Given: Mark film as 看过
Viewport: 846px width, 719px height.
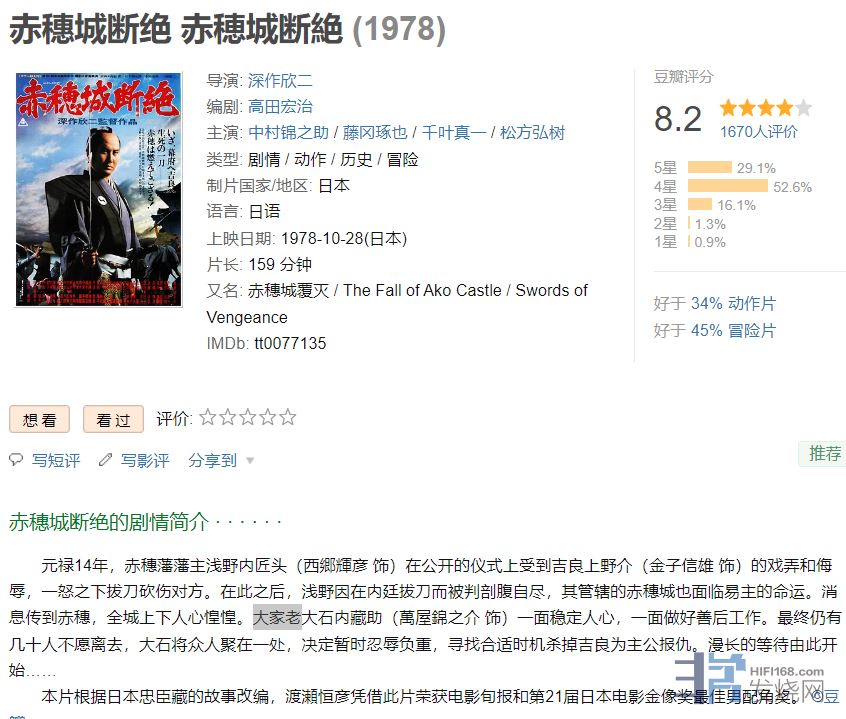Looking at the screenshot, I should pyautogui.click(x=113, y=419).
